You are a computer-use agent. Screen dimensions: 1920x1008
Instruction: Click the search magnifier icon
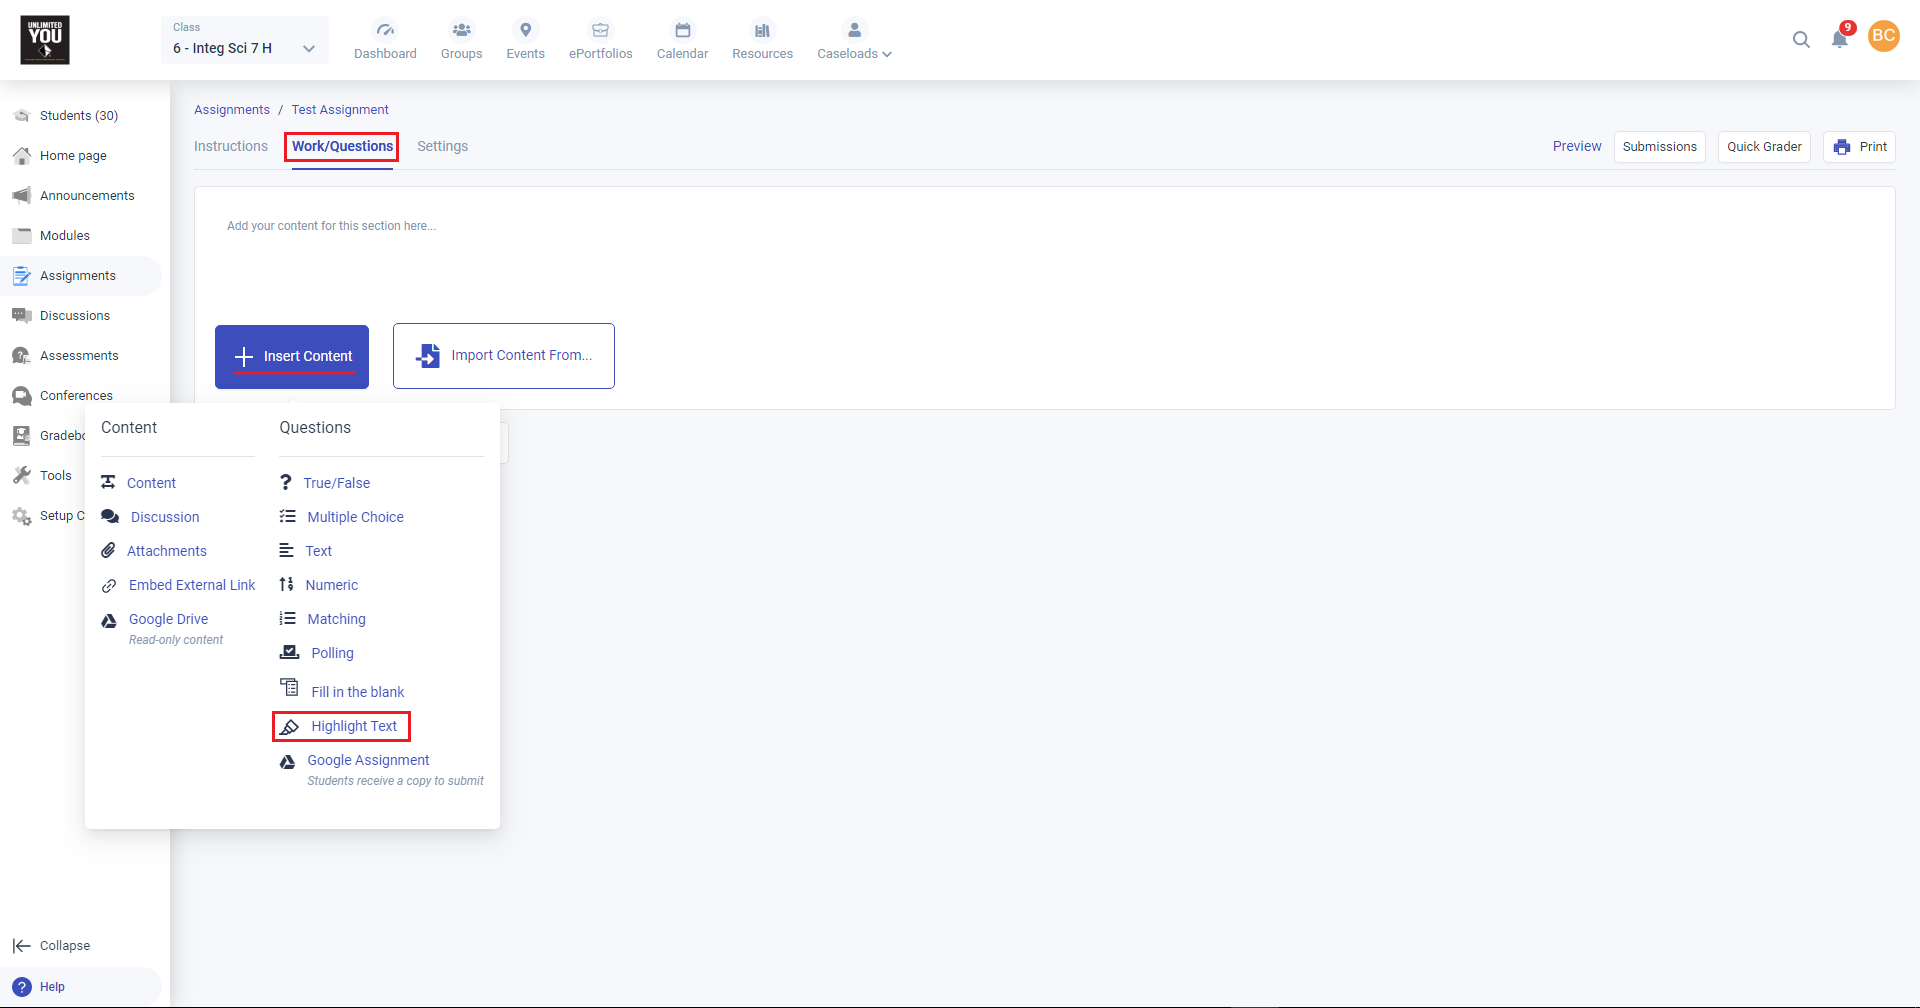(x=1801, y=39)
